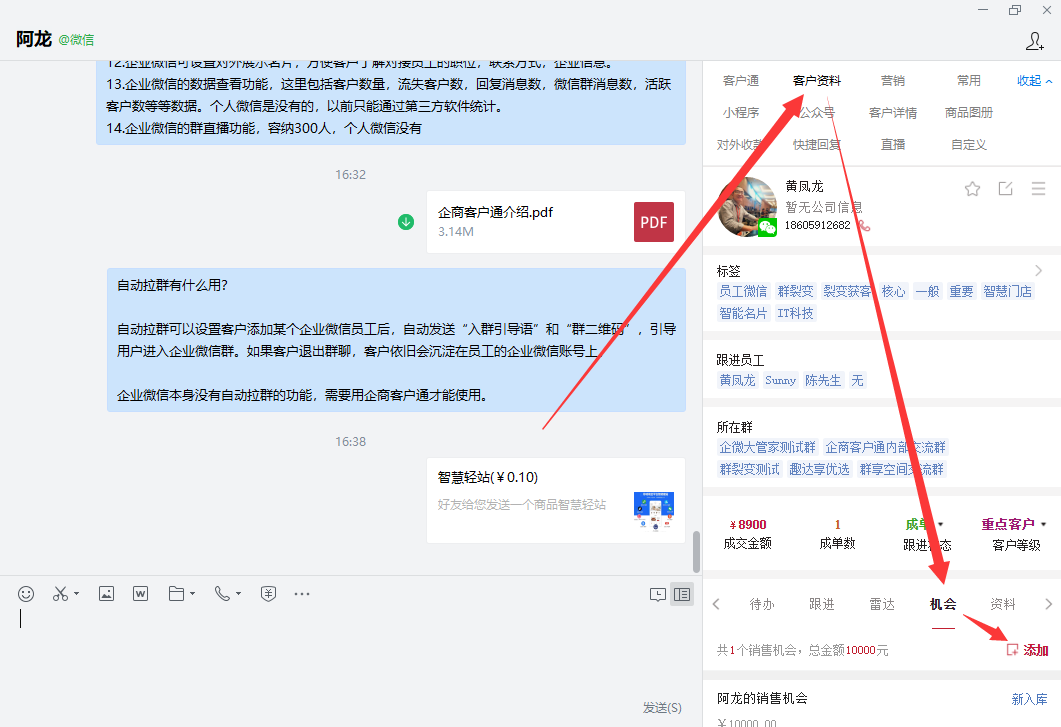Edit customer profile pencil icon
This screenshot has width=1061, height=727.
coord(1006,189)
